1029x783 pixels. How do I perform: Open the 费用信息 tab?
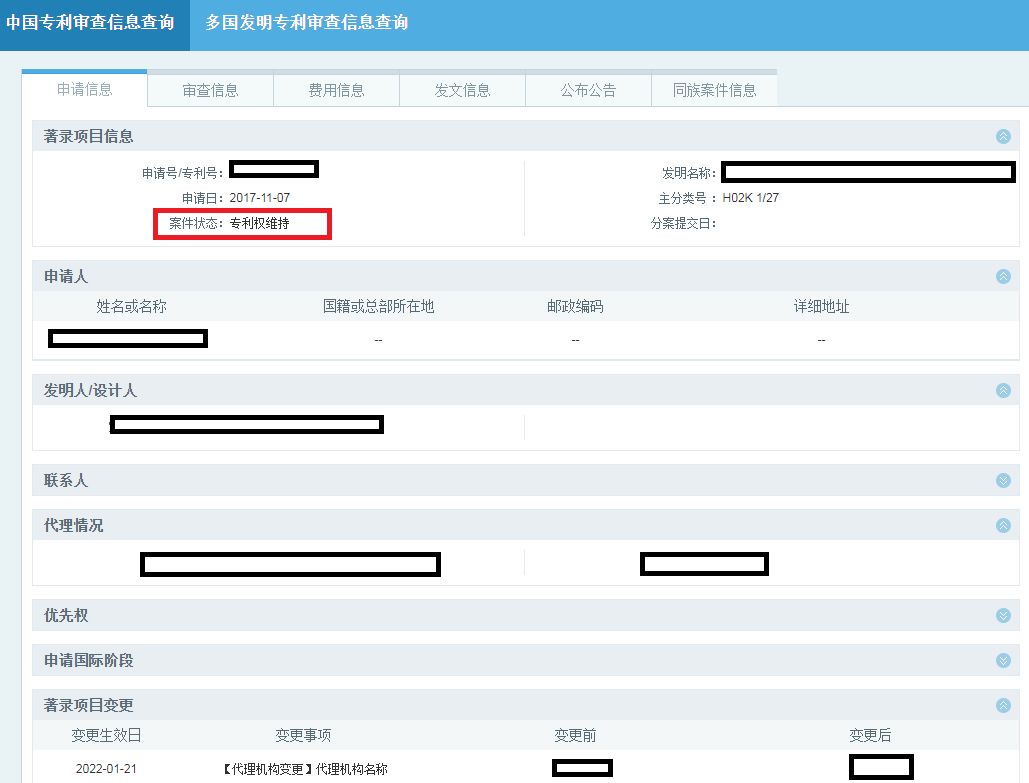(336, 89)
